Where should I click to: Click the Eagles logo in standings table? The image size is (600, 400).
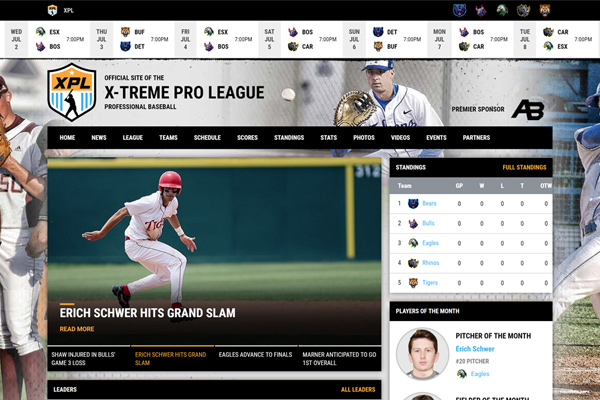tap(412, 242)
